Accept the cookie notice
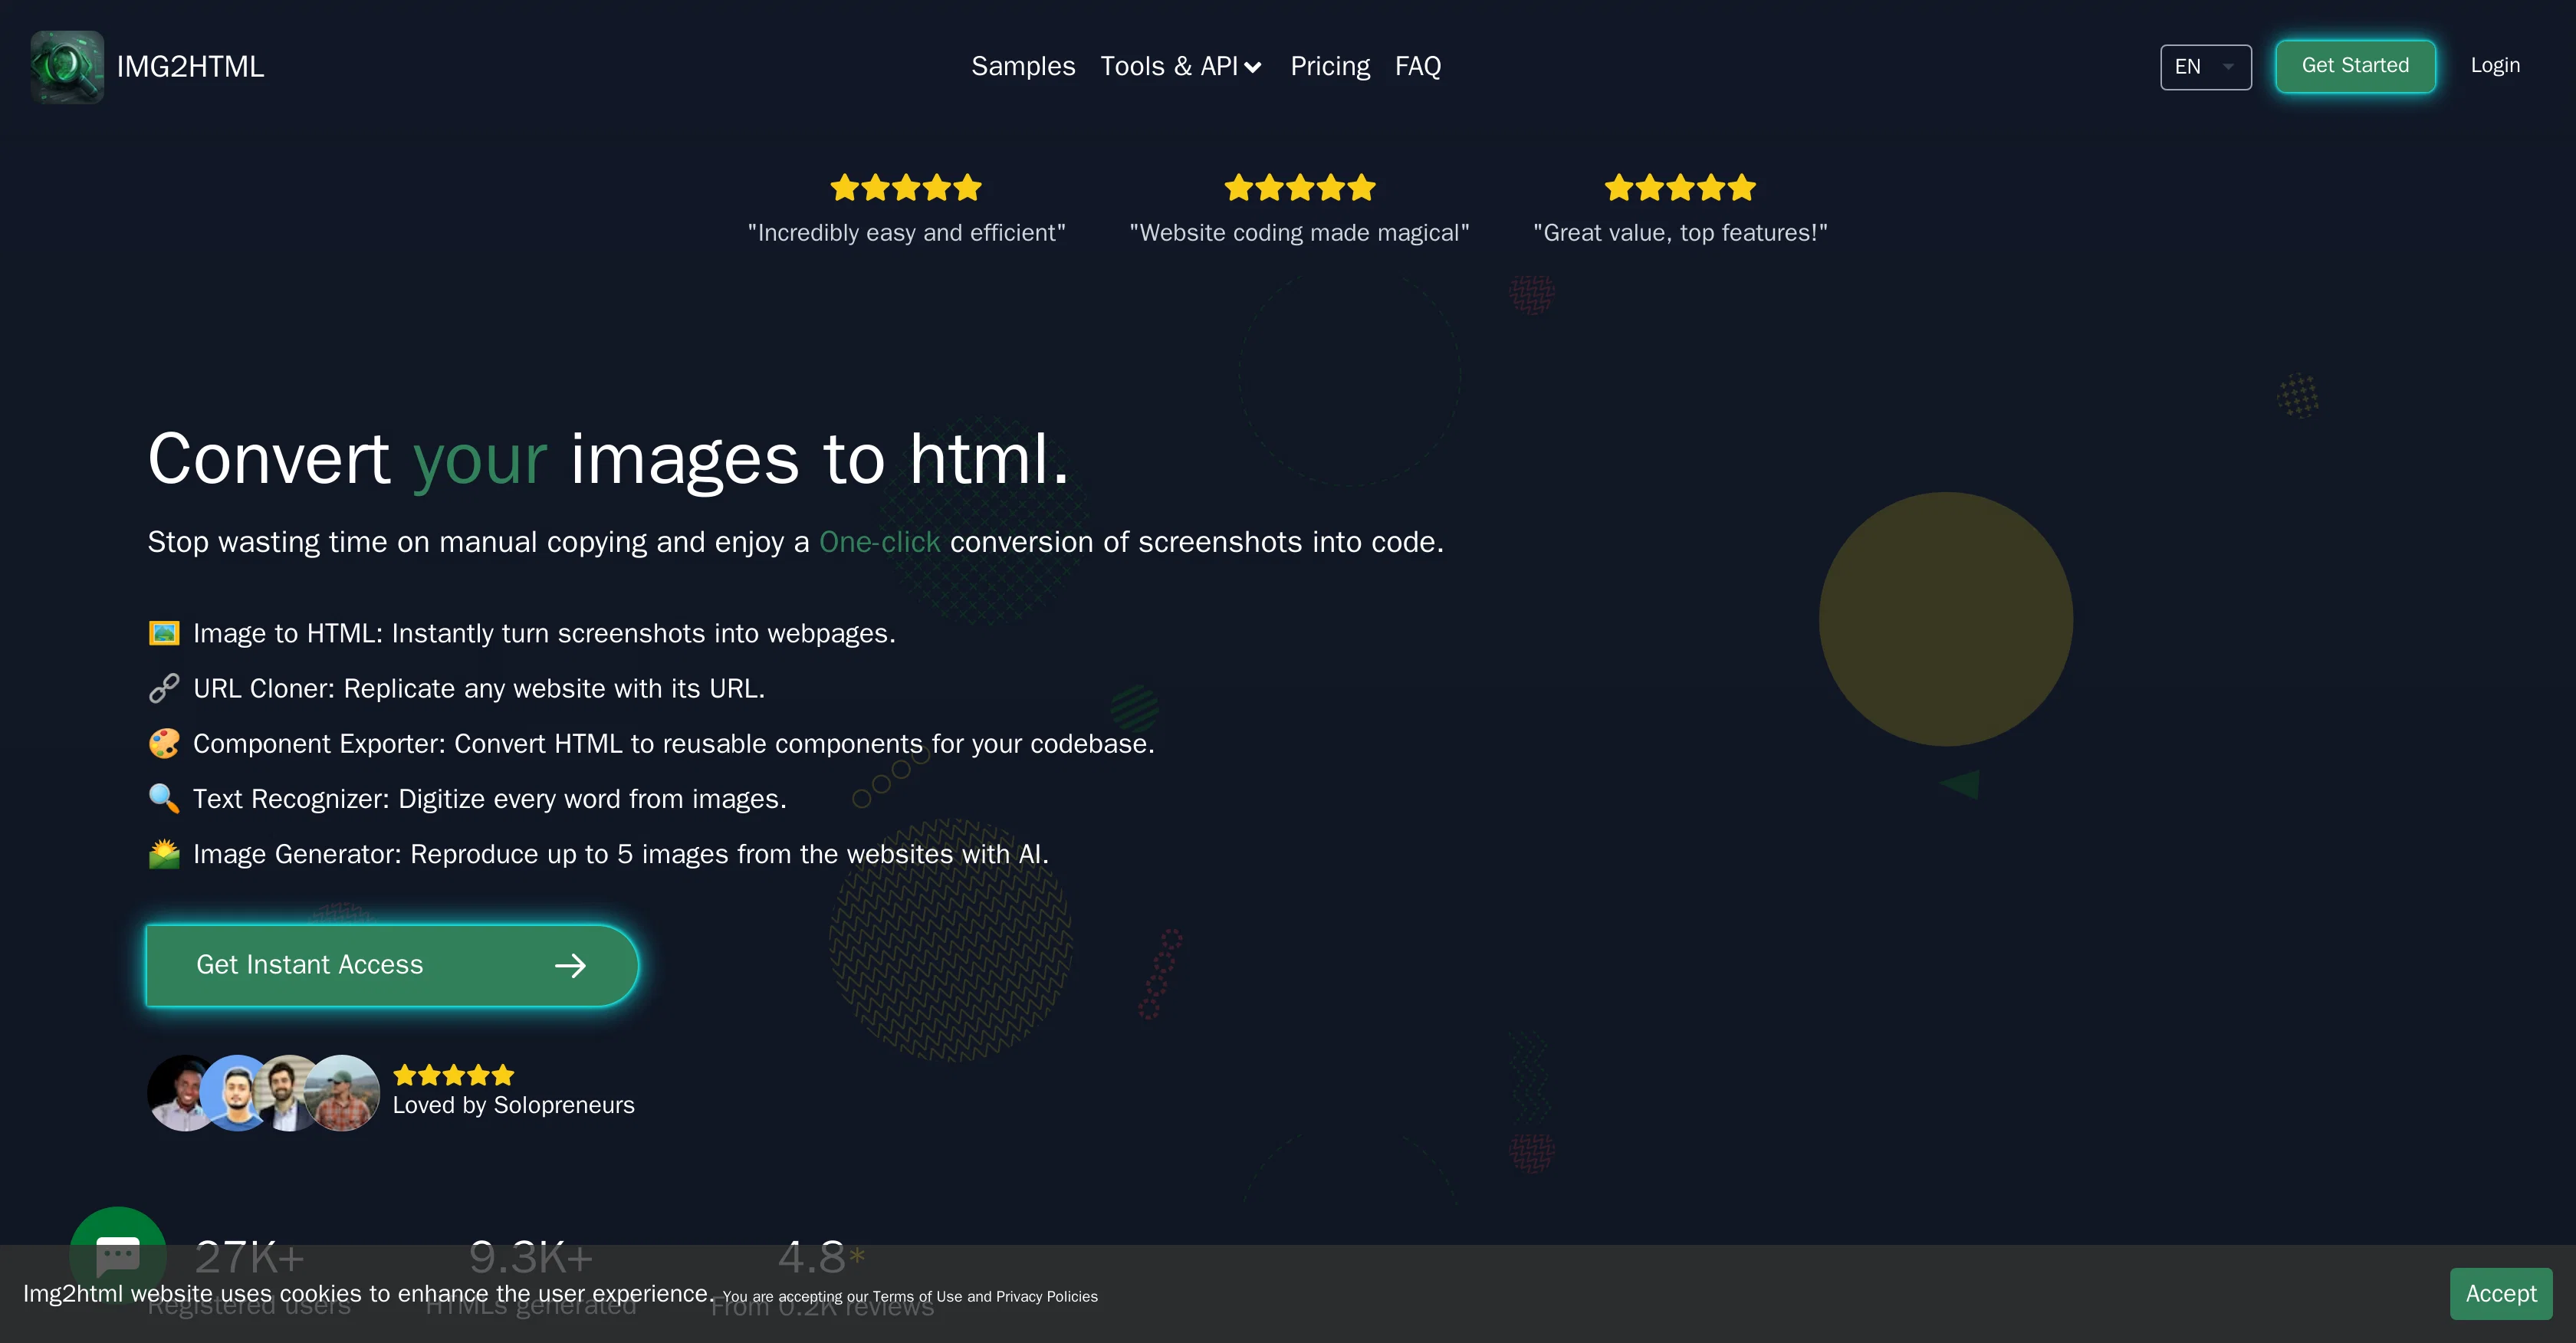The height and width of the screenshot is (1343, 2576). point(2500,1293)
